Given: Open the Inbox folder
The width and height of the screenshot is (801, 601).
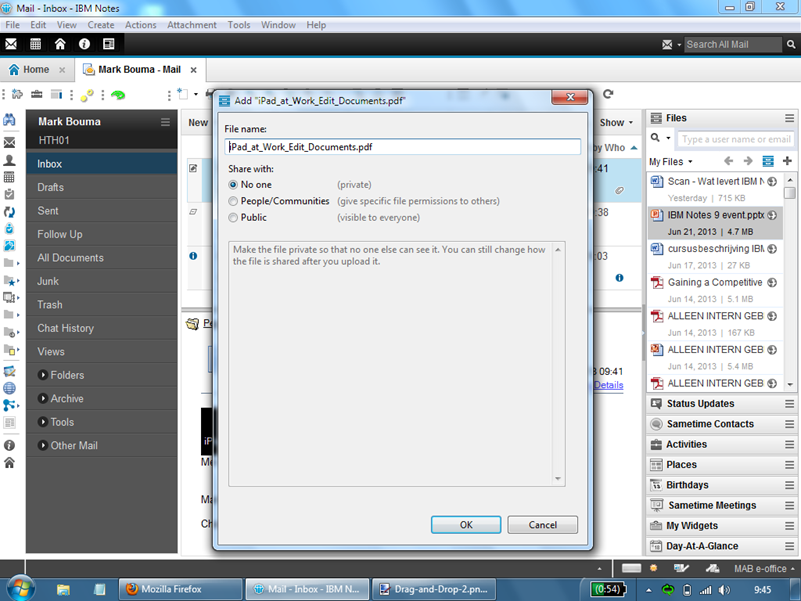Looking at the screenshot, I should tap(102, 164).
